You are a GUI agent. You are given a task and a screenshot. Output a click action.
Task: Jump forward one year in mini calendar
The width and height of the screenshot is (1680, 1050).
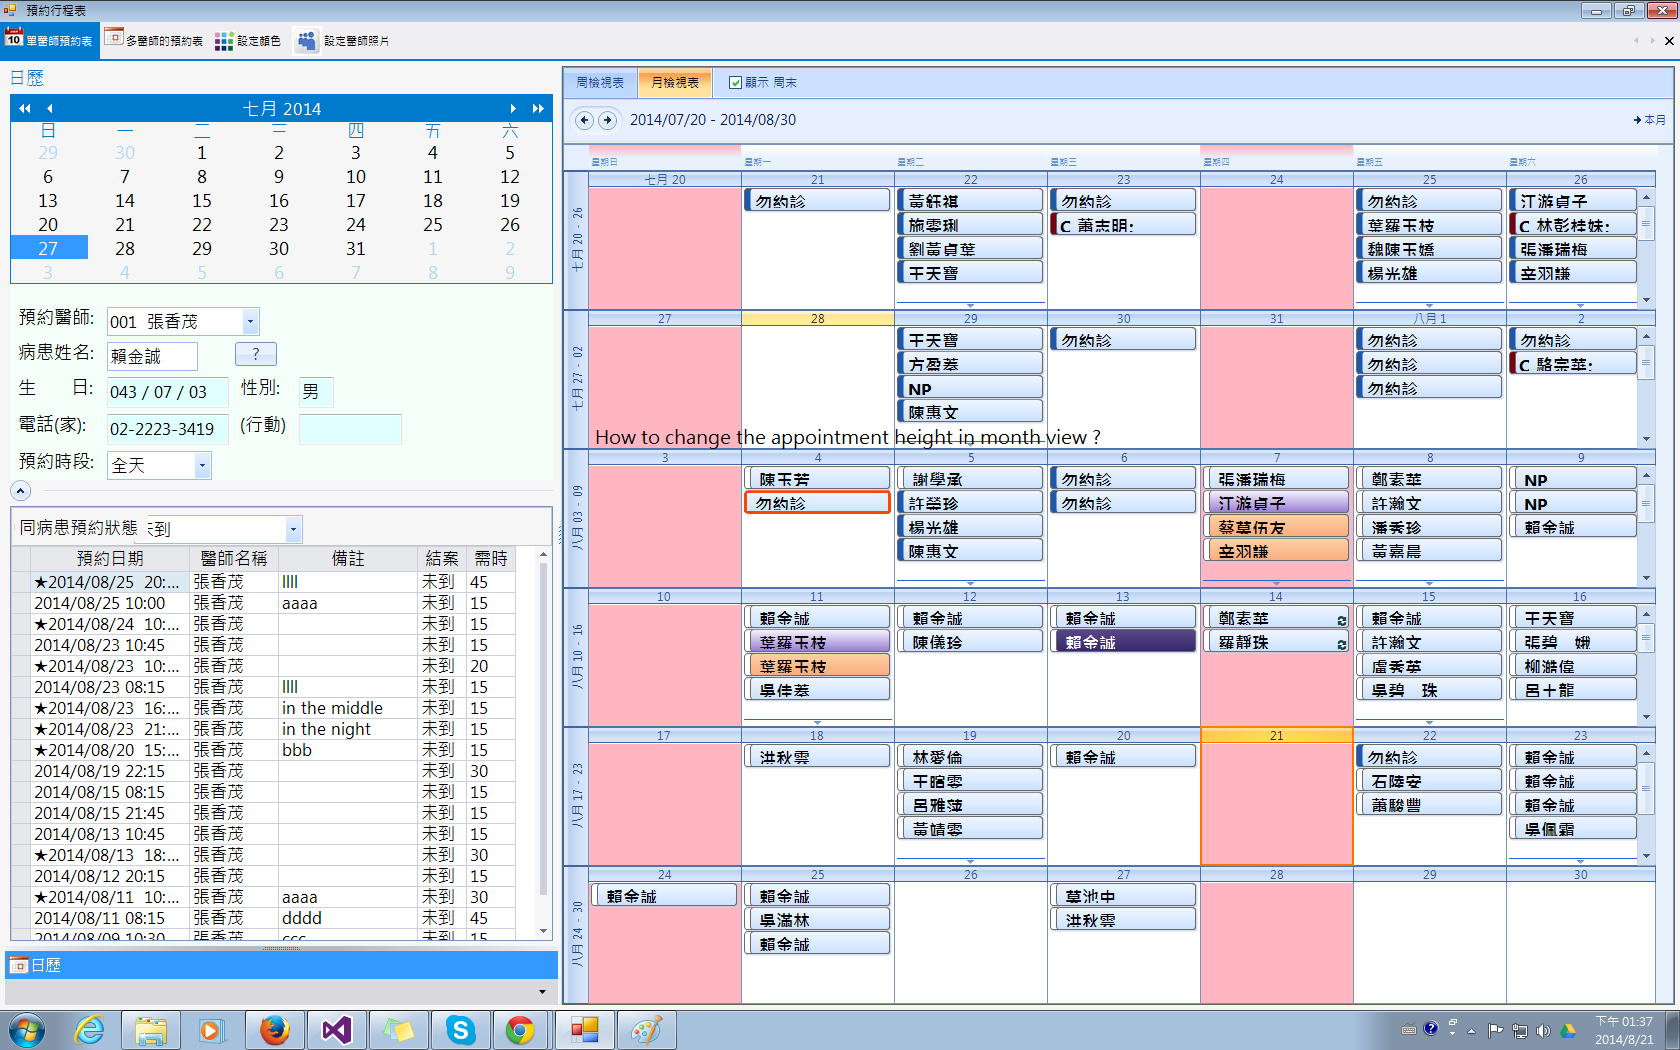click(x=538, y=109)
